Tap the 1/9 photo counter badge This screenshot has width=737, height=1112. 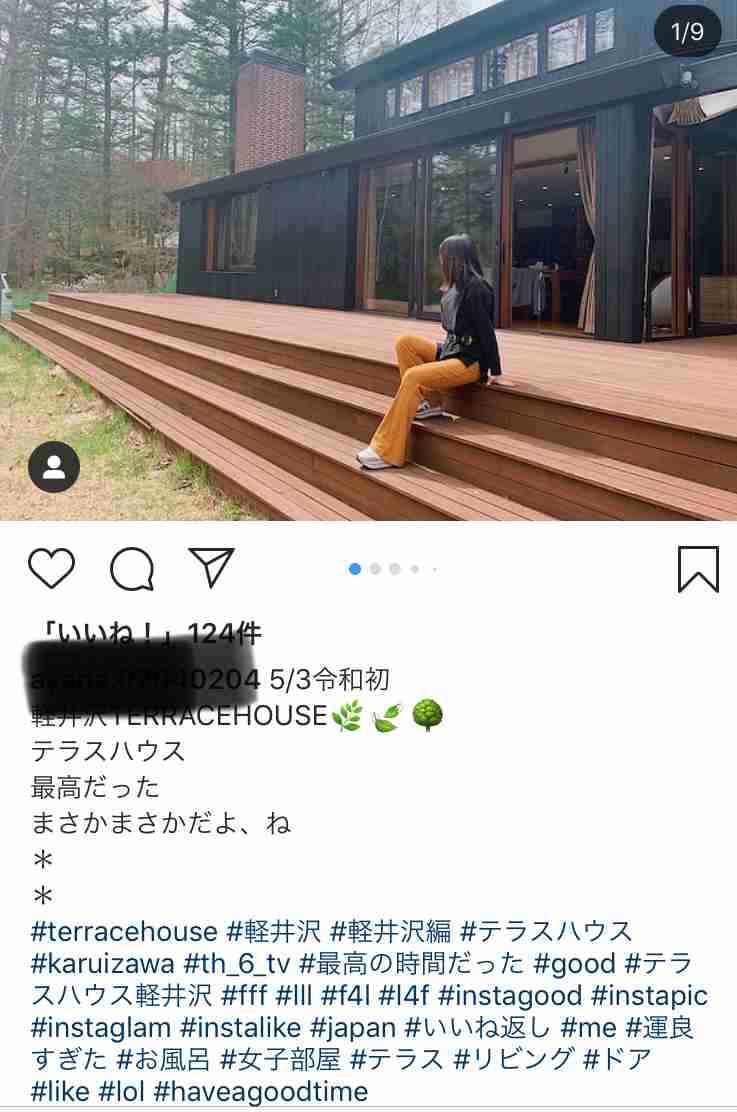687,31
